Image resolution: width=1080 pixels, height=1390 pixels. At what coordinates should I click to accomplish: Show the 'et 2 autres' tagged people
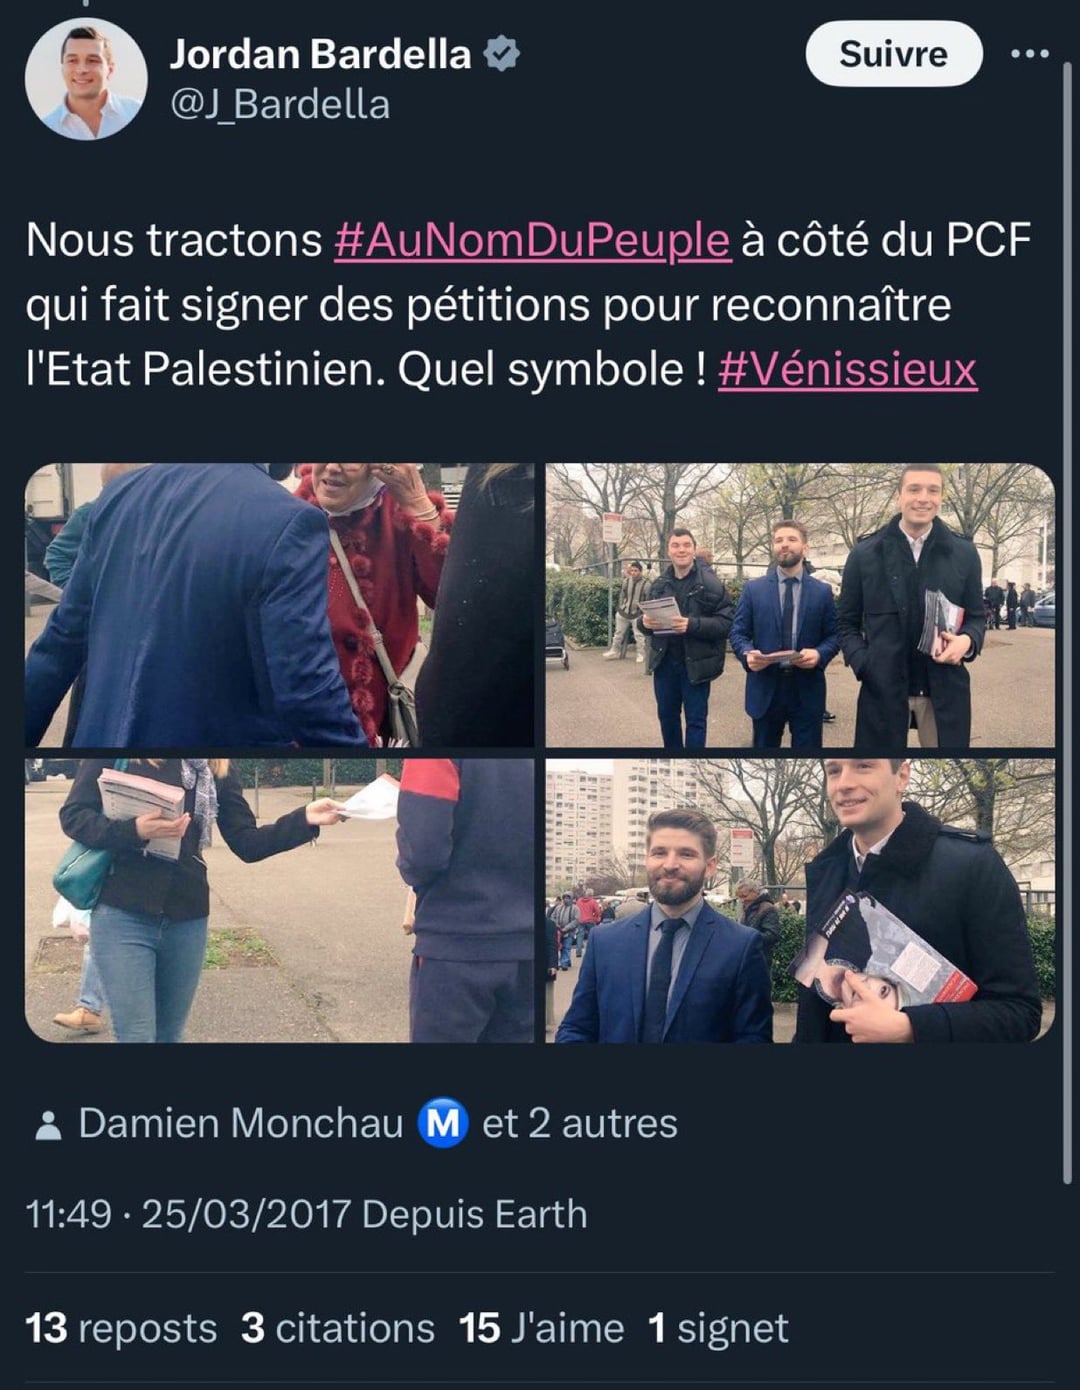pos(579,1123)
